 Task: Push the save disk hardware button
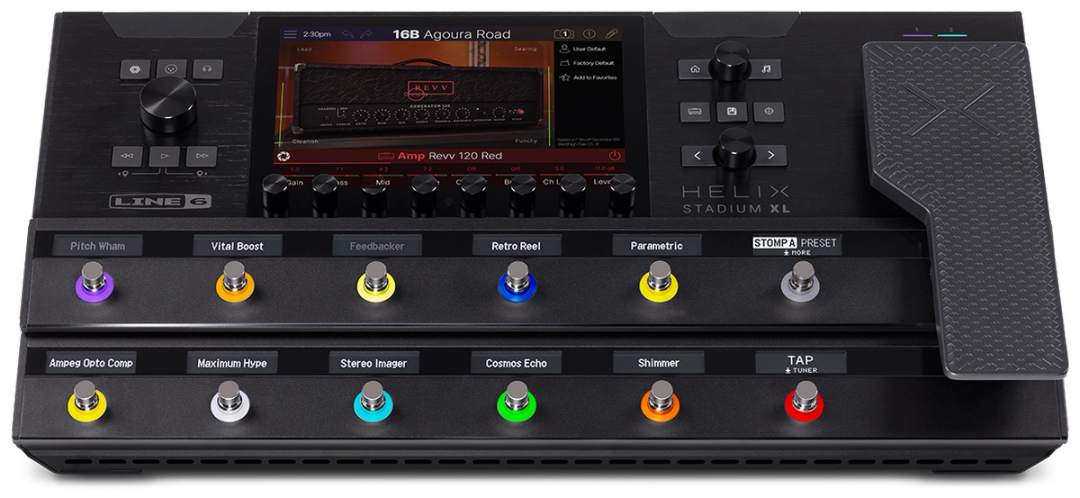pos(731,112)
